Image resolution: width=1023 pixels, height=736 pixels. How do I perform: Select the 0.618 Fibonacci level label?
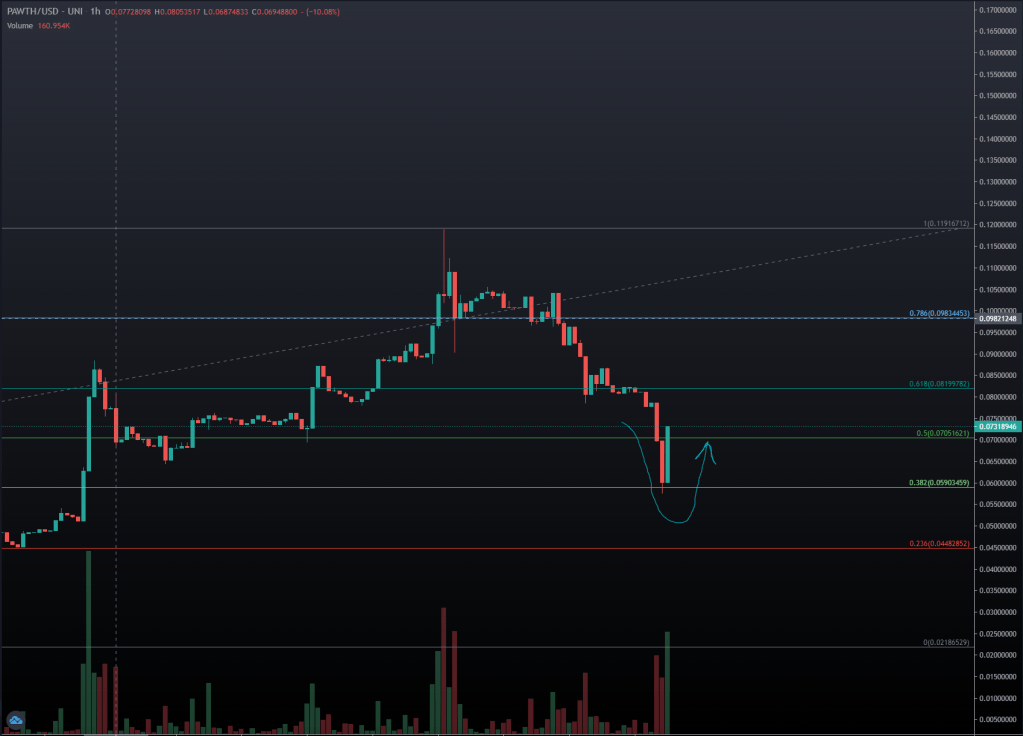(939, 384)
